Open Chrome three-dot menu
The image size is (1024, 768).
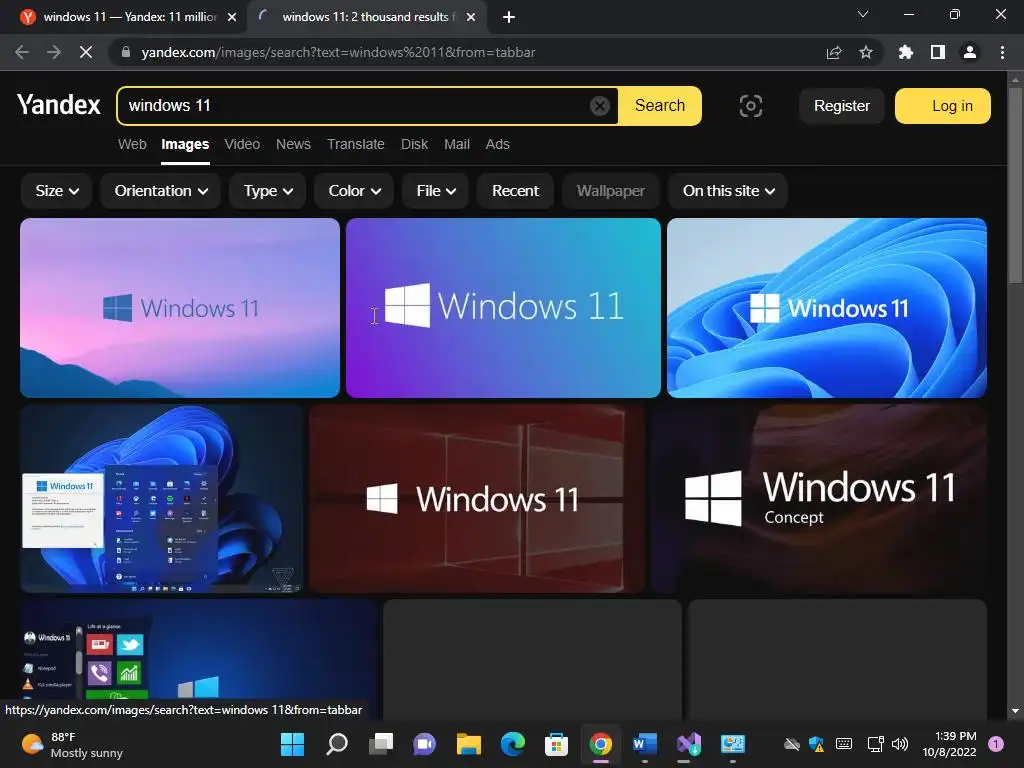[x=1002, y=52]
